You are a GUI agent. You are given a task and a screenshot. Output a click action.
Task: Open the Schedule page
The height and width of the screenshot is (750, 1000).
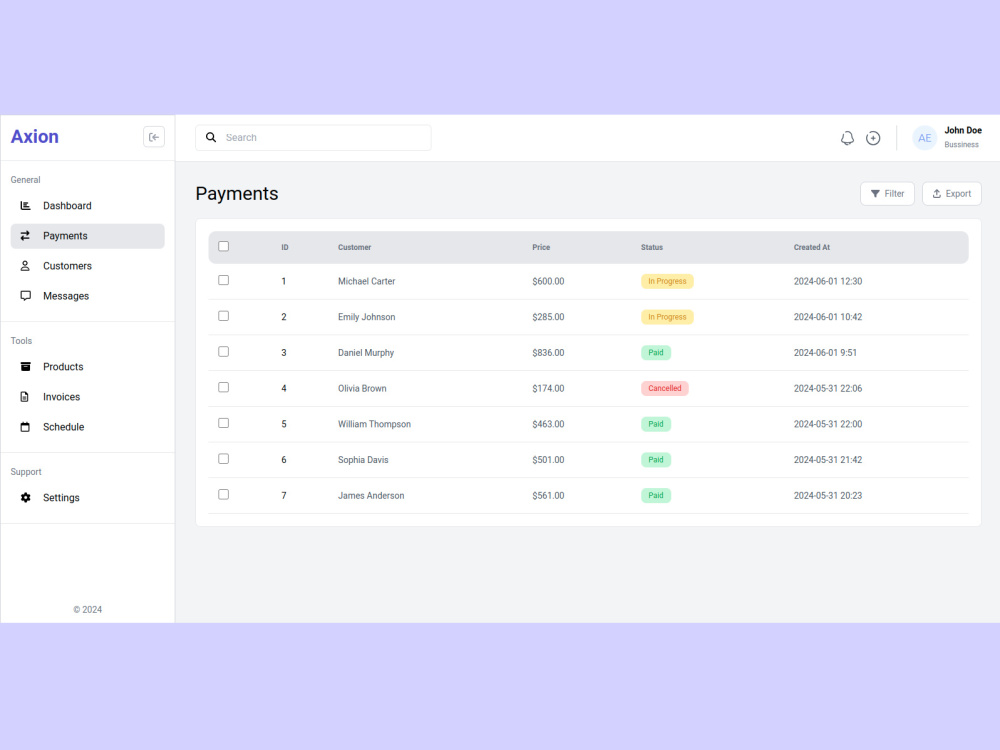click(x=87, y=427)
